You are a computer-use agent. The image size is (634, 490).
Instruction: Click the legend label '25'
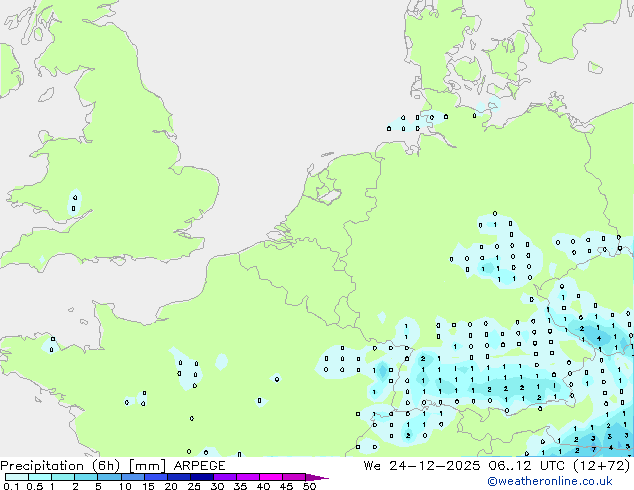pyautogui.click(x=194, y=486)
